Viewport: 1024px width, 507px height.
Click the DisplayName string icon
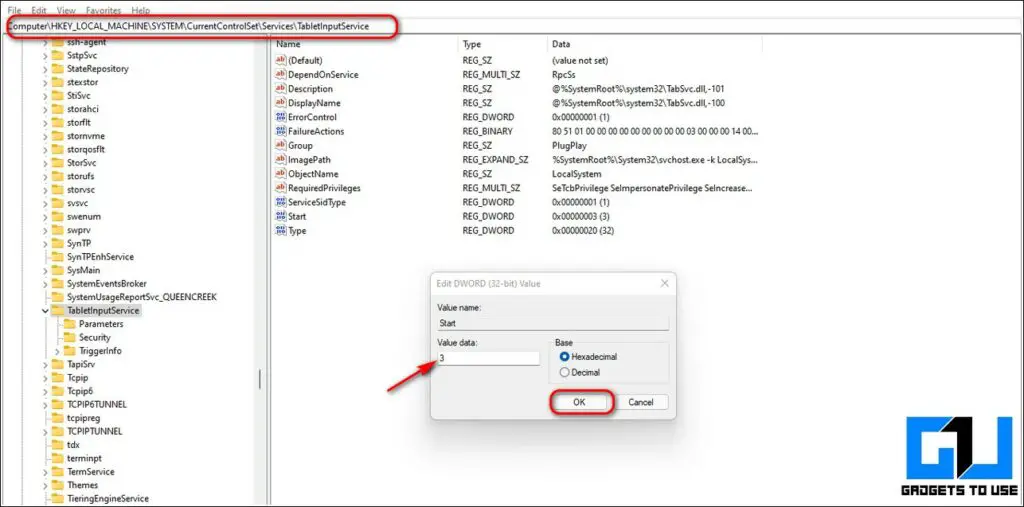coord(281,103)
